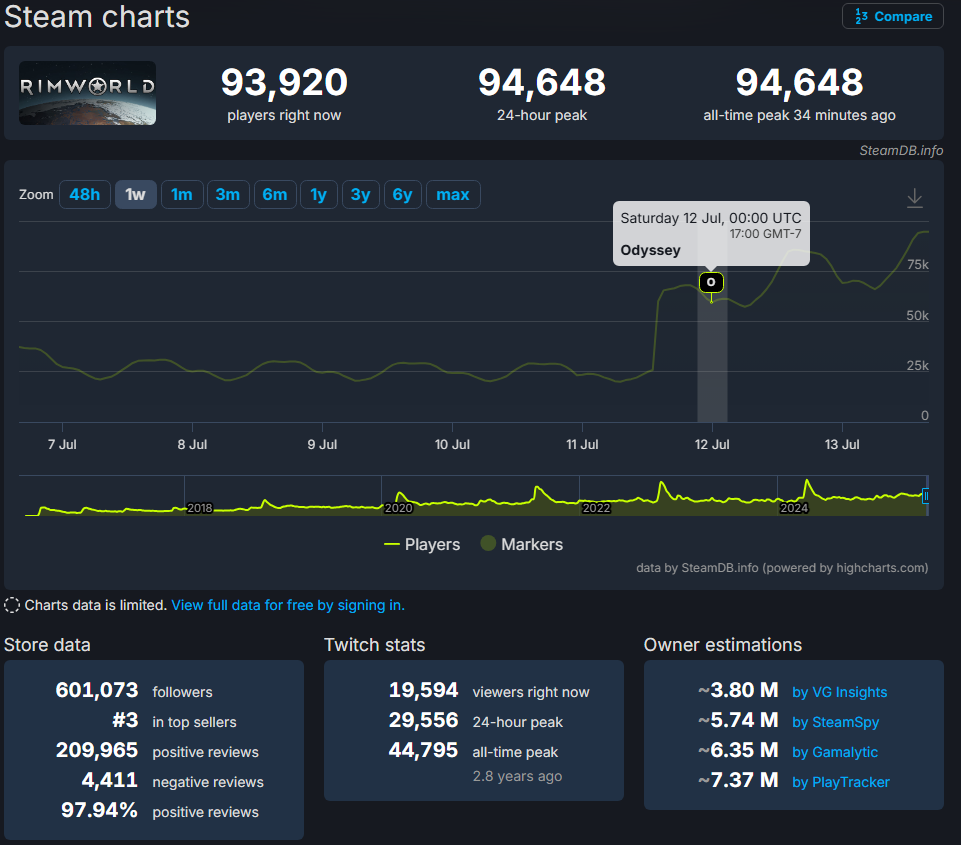Click '44,795' Twitch all-time peak
The width and height of the screenshot is (961, 845).
pos(424,750)
